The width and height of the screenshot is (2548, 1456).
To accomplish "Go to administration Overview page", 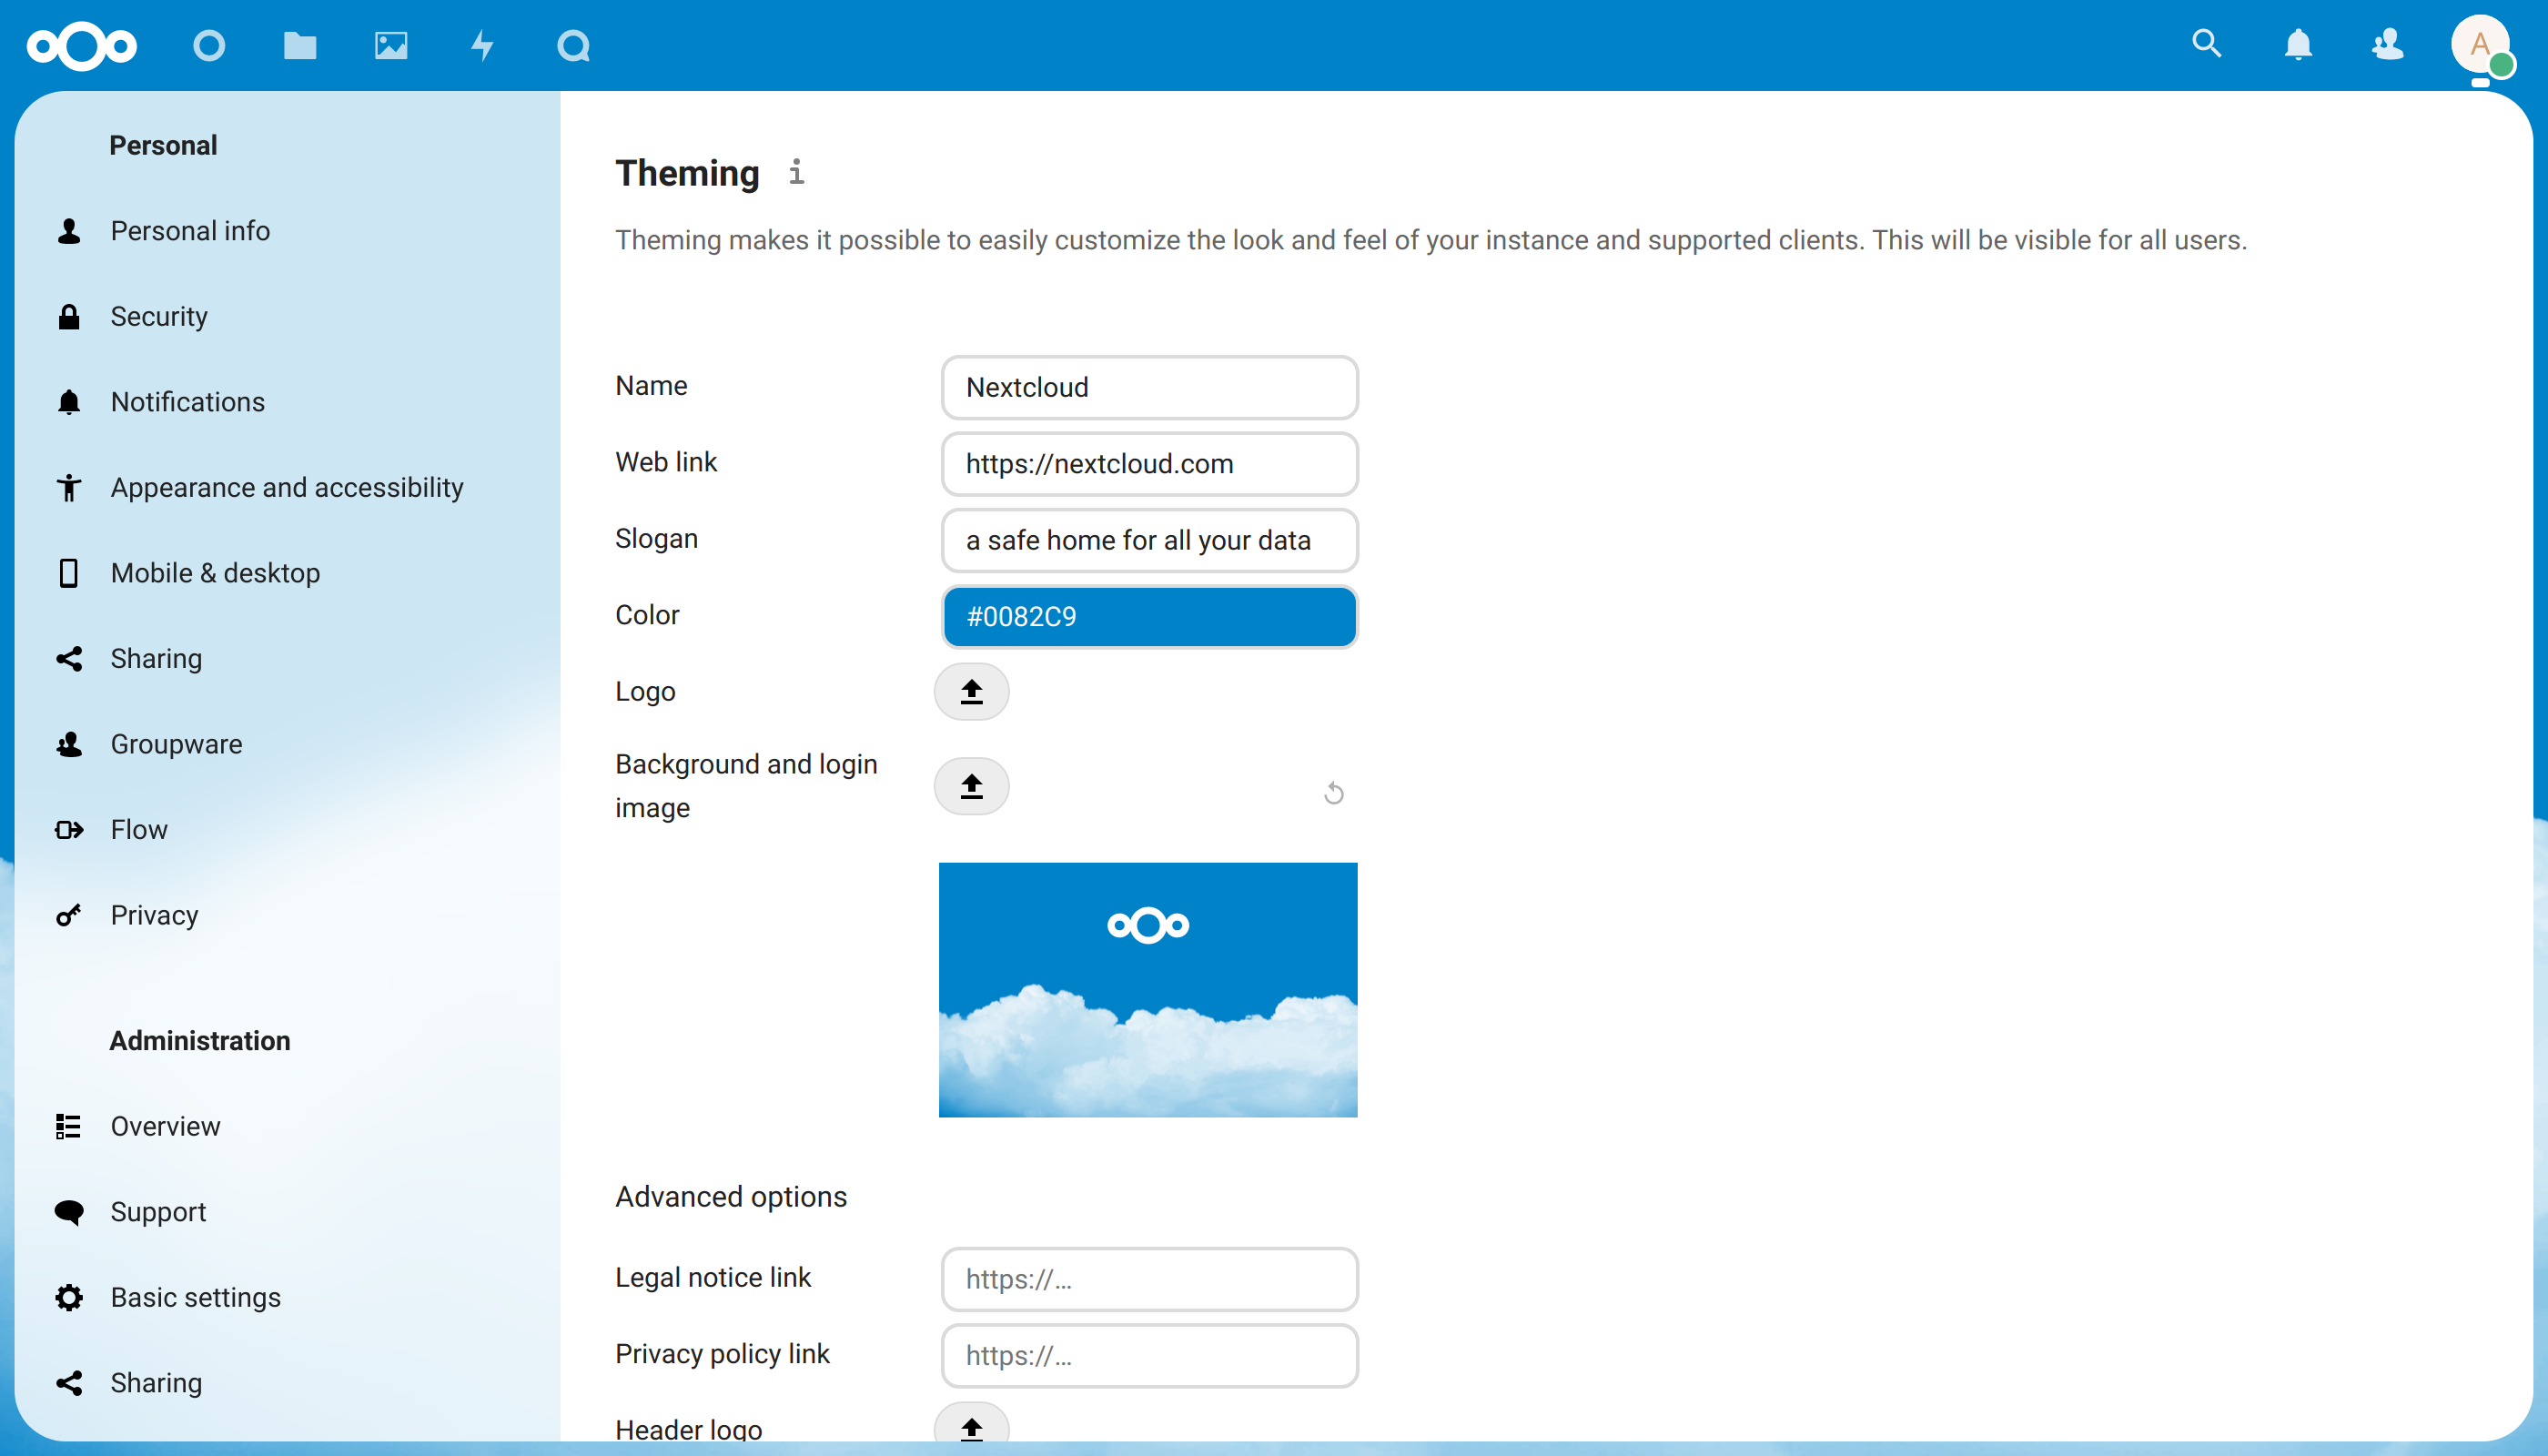I will pos(165,1126).
